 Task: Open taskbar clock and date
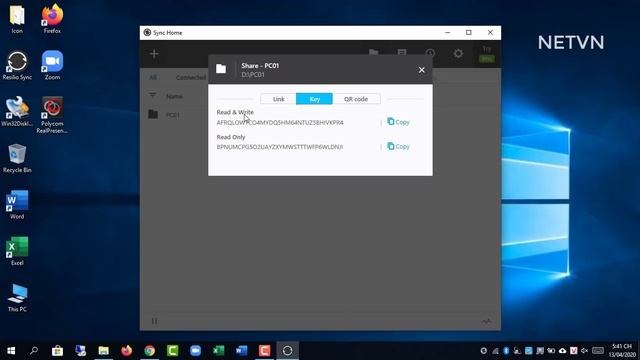pos(622,351)
